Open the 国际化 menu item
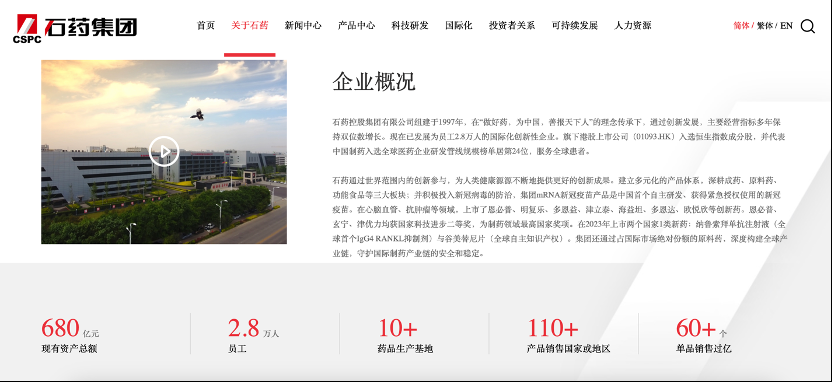The width and height of the screenshot is (832, 382). pyautogui.click(x=458, y=25)
